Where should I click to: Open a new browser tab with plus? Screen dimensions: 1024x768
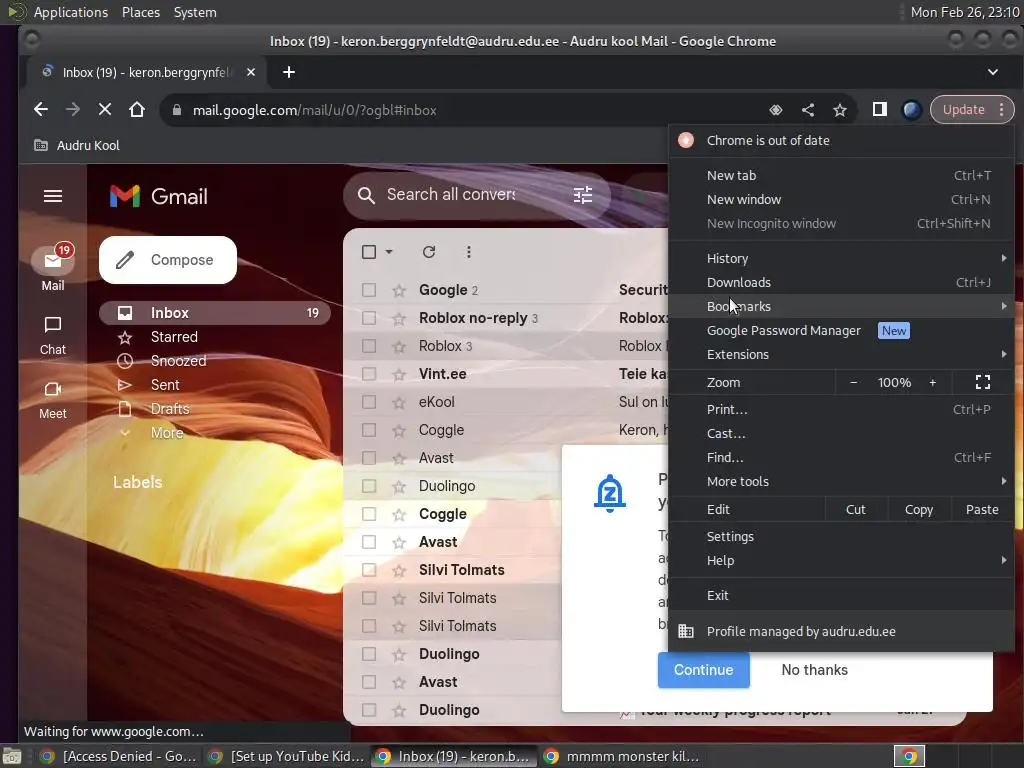pos(289,72)
